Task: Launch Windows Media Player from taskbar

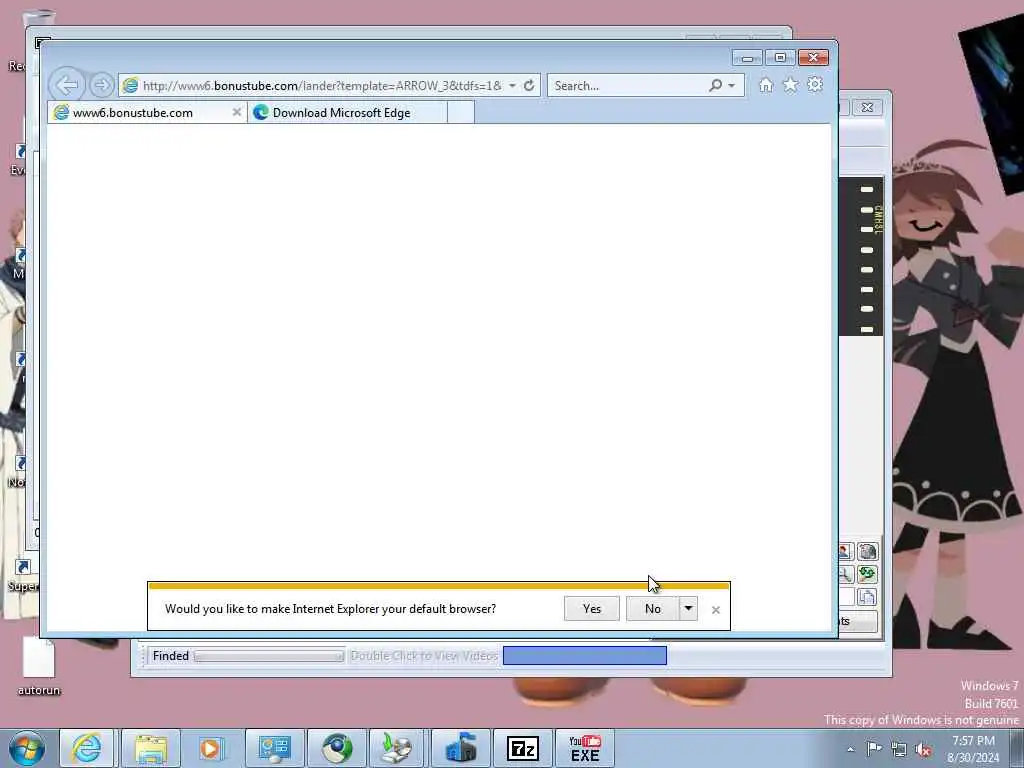Action: pyautogui.click(x=210, y=748)
